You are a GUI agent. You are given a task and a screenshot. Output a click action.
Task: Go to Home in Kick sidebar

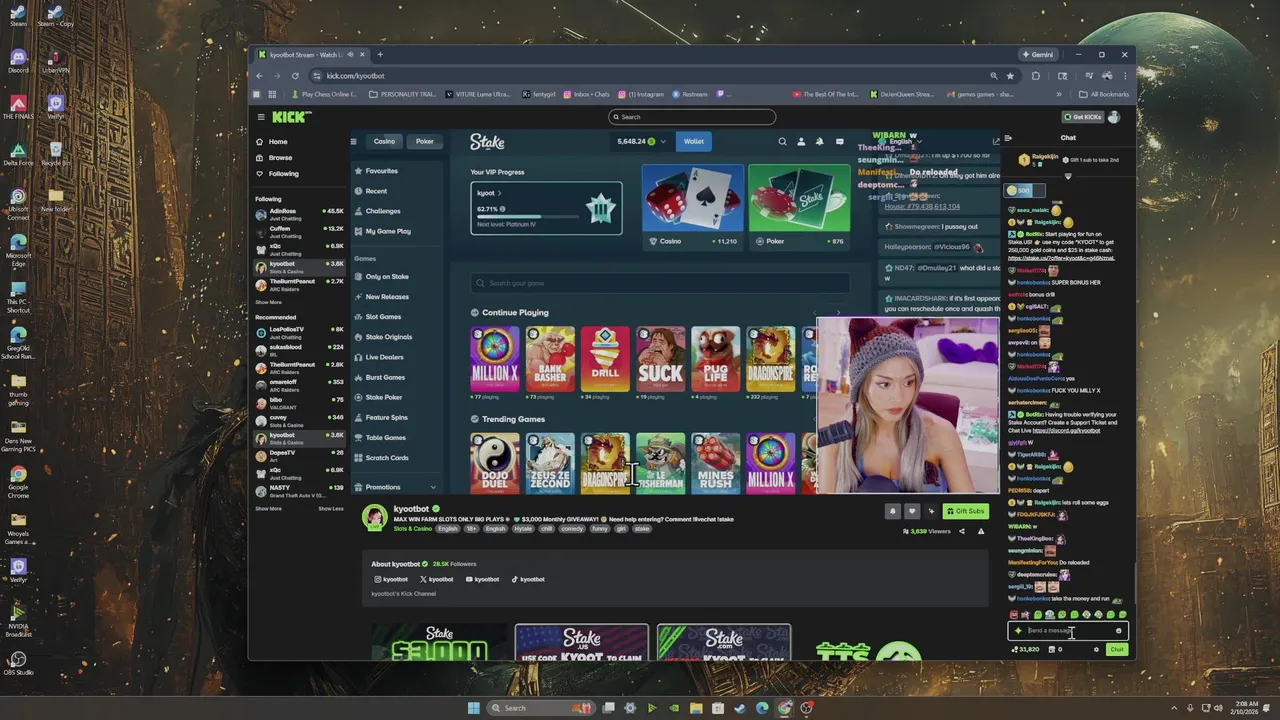click(x=270, y=142)
